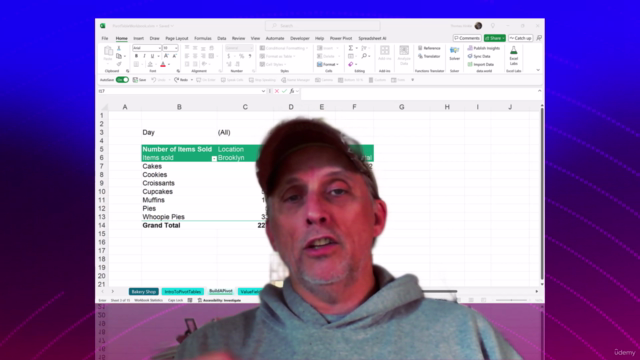
Task: Click the Format Painter brush icon
Action: tap(119, 64)
